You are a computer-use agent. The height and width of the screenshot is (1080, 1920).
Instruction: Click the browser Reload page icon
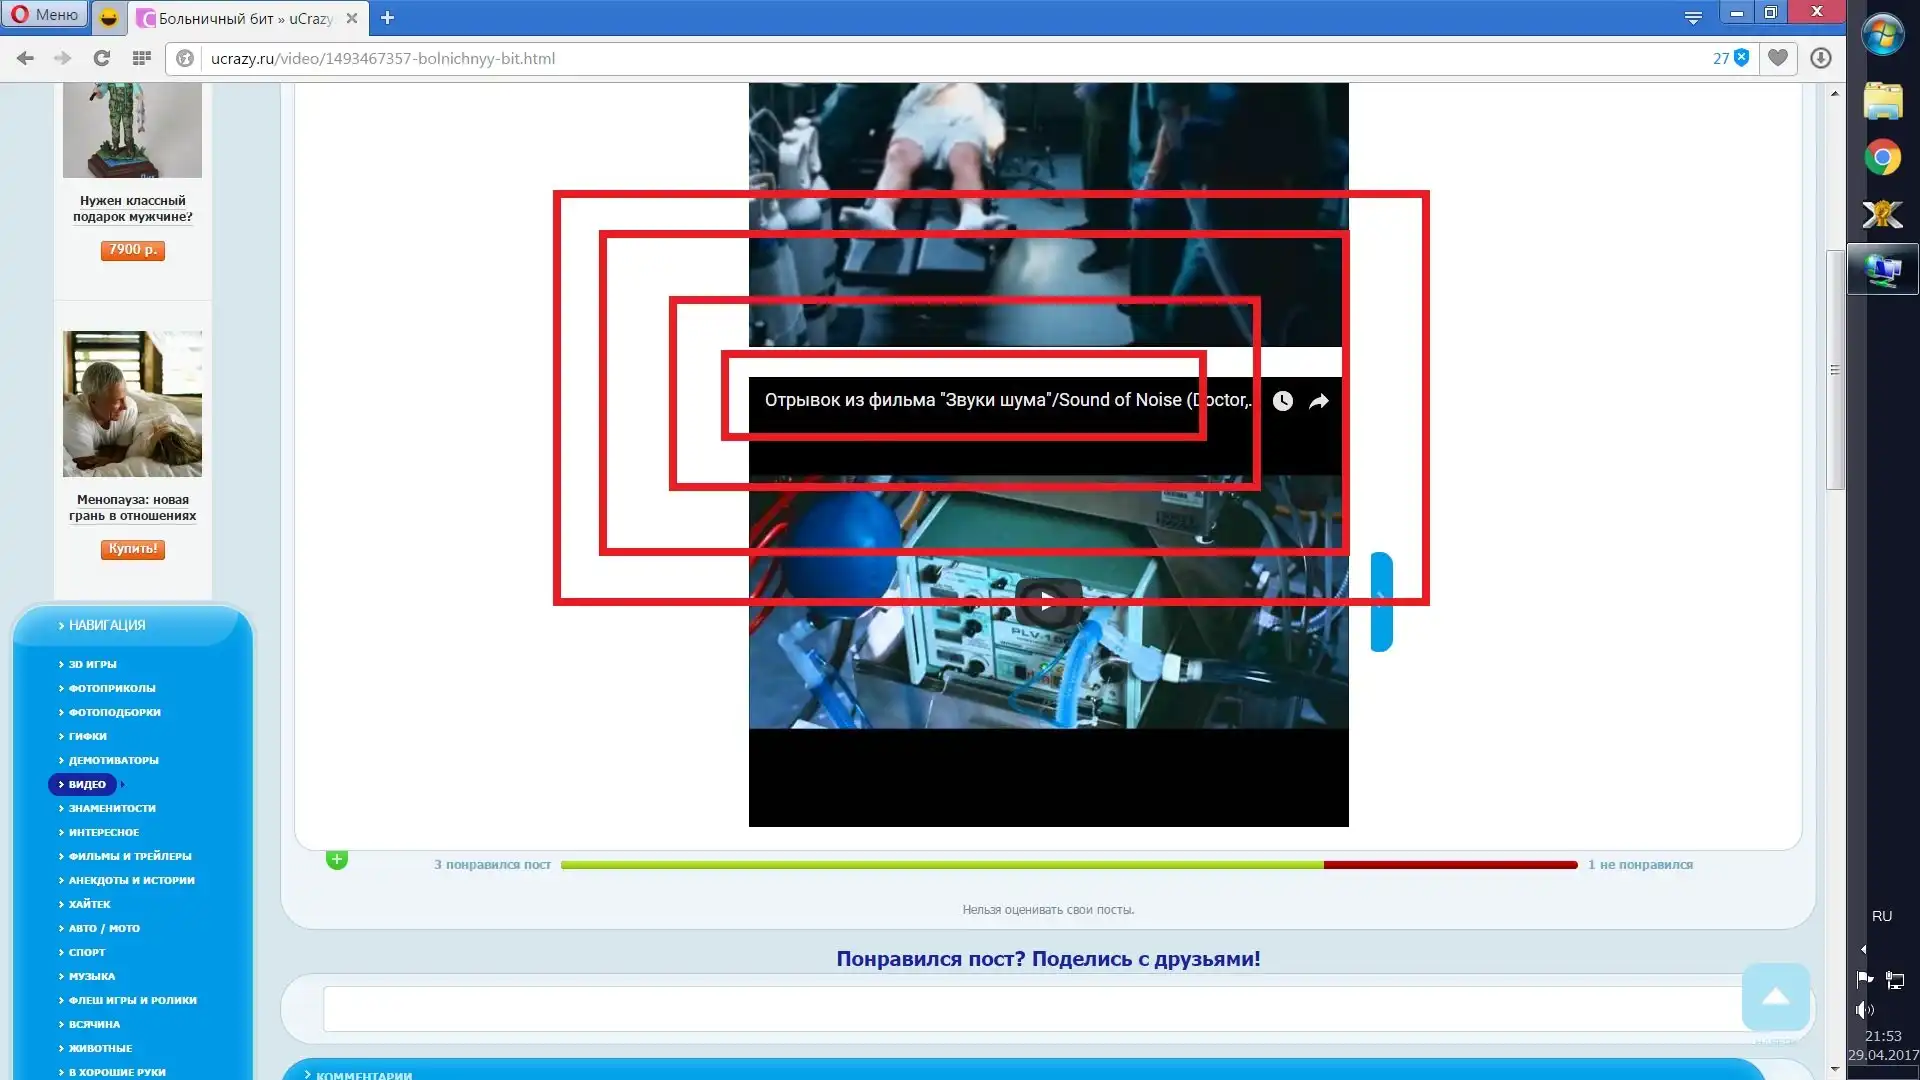pyautogui.click(x=101, y=58)
